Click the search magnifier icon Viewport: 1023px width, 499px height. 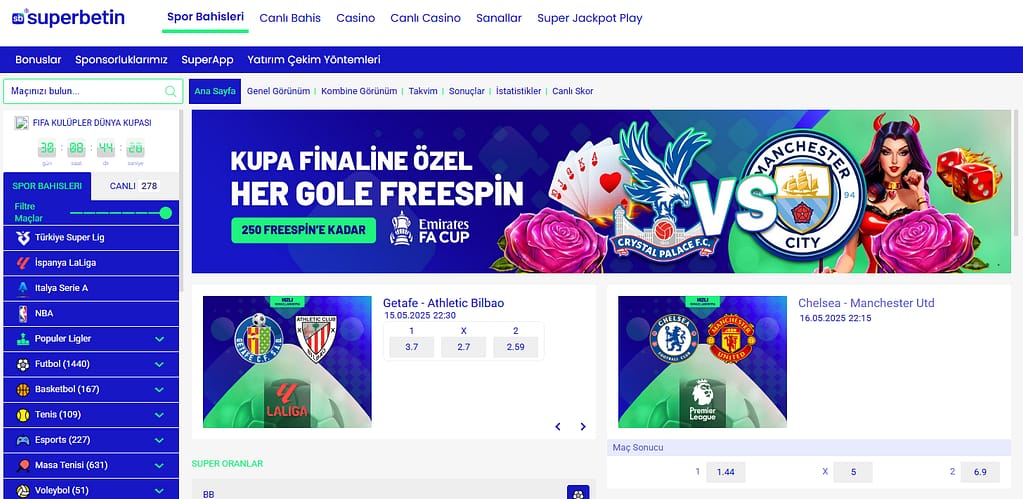pos(170,91)
